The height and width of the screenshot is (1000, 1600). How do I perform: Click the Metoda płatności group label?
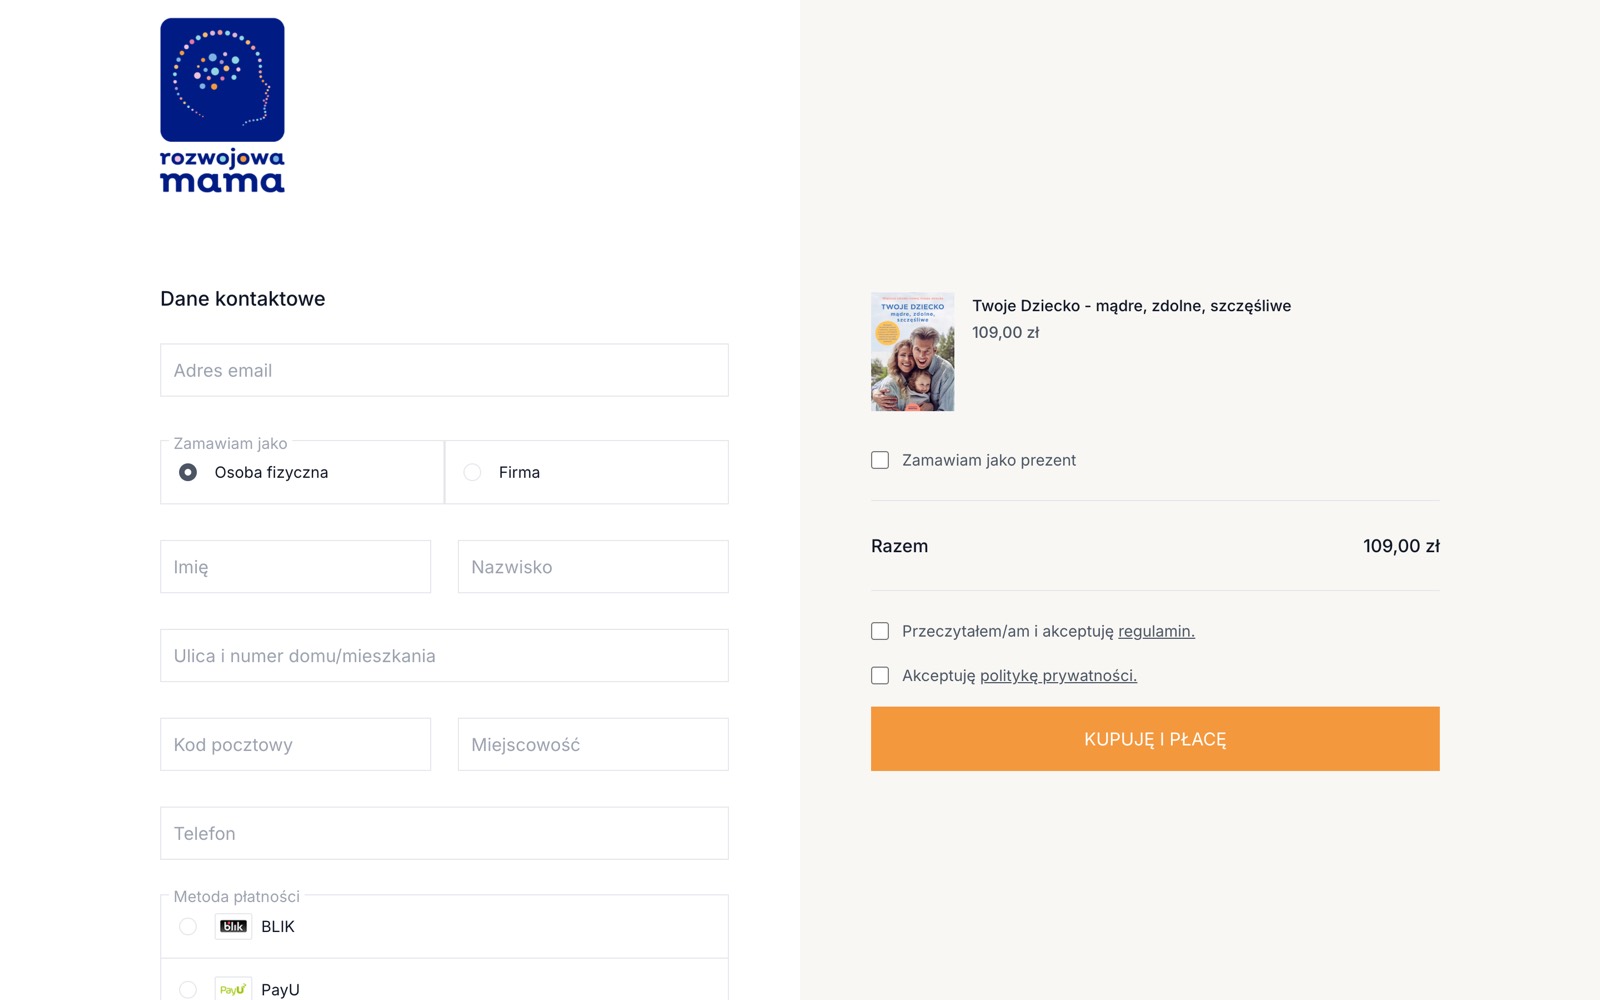237,897
